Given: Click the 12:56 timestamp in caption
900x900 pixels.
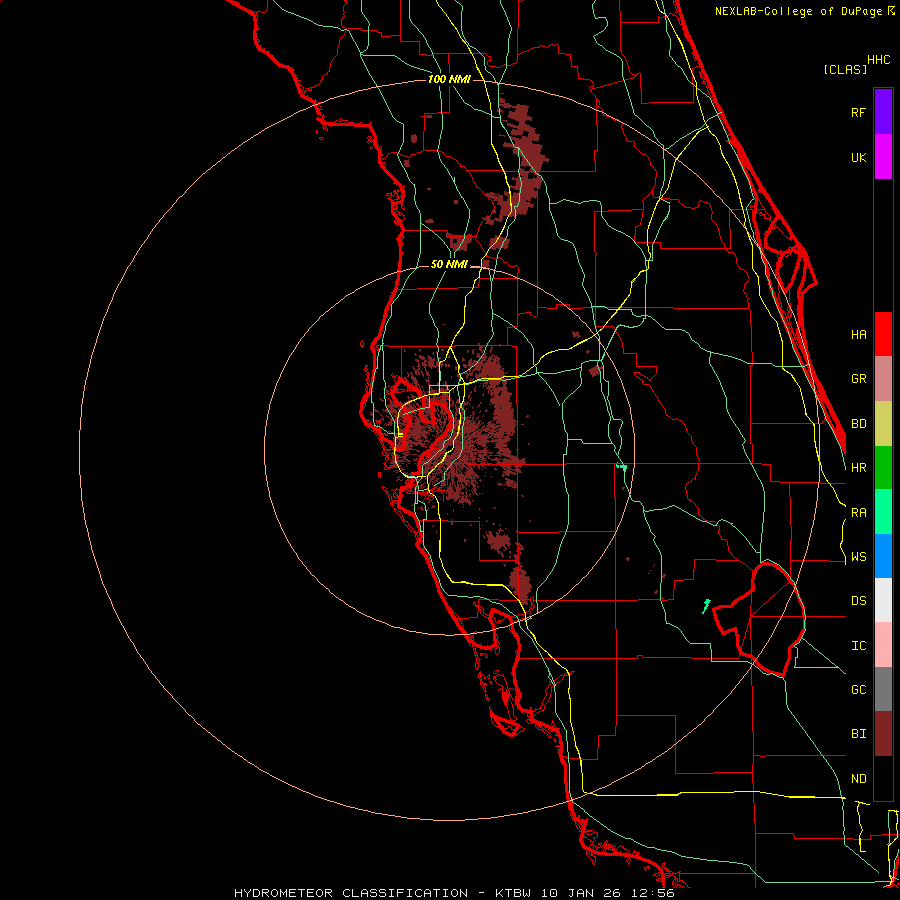Looking at the screenshot, I should (x=654, y=893).
